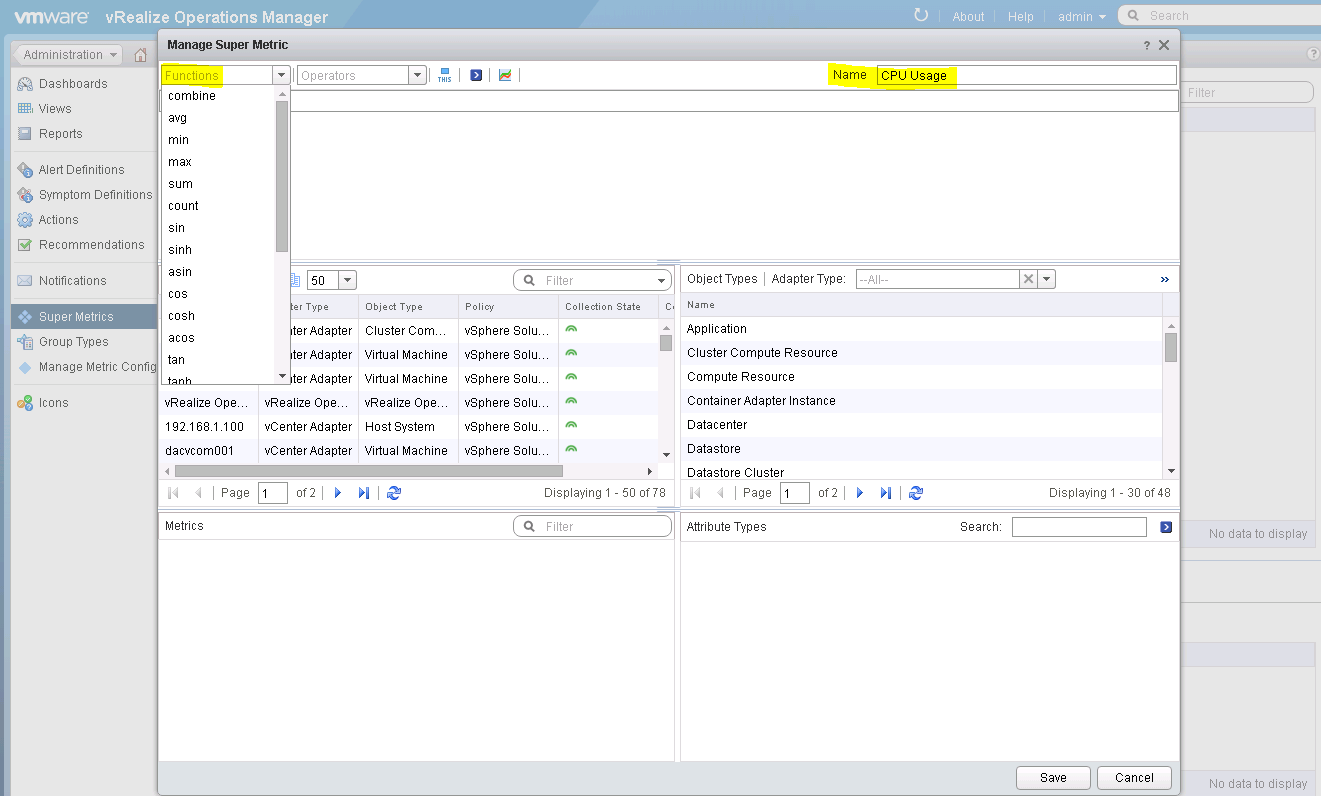Select the 192.168.1.100 Host System row
Viewport: 1321px width, 796px height.
click(x=409, y=427)
